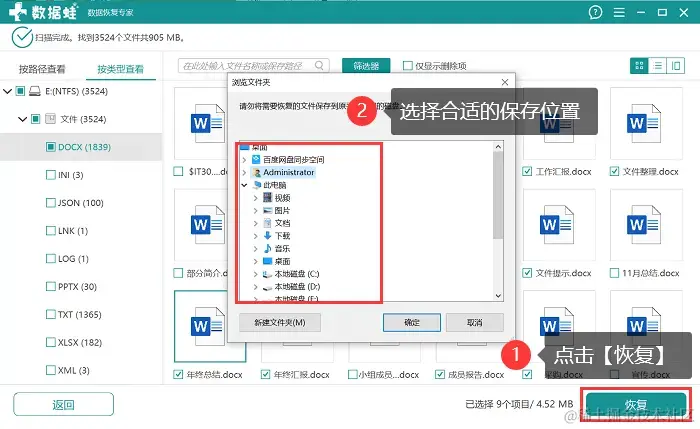Select the 此电脑 computer icon

tap(257, 185)
